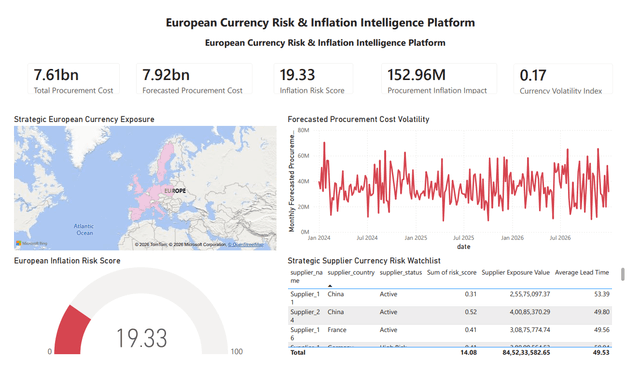Screen dimensions: 640x370
Task: Click the Jan 2025 x-axis label
Action: (x=416, y=238)
